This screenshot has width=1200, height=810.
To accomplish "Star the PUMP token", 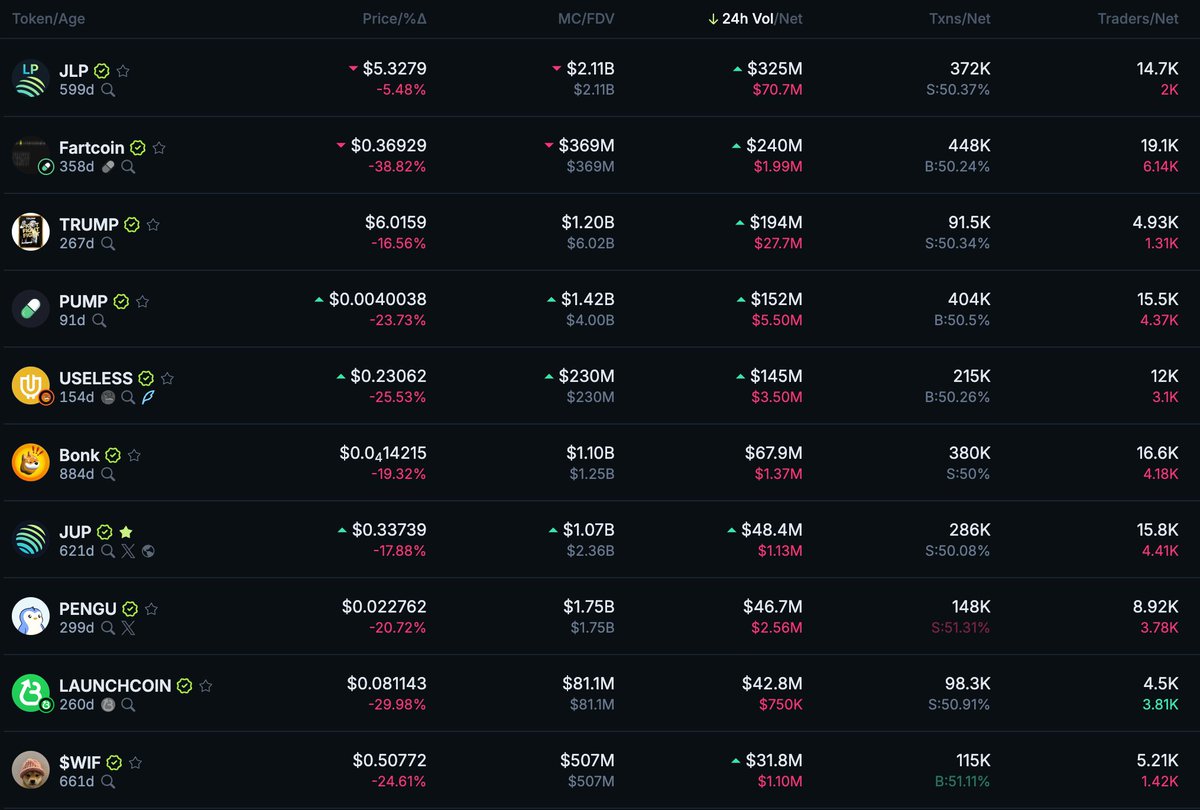I will [x=143, y=302].
